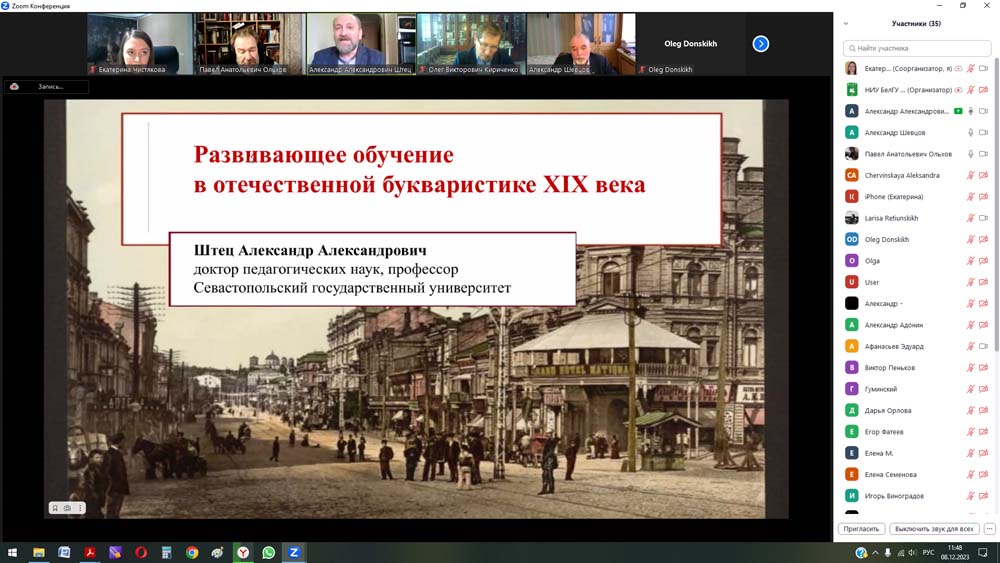Select Larisa Retiunskikh in the participants list
The height and width of the screenshot is (563, 1000).
[891, 218]
